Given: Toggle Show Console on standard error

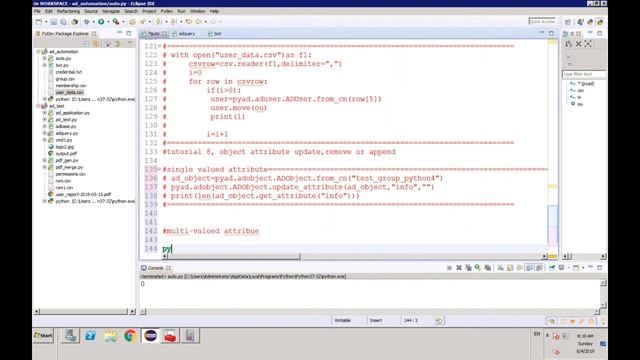Looking at the screenshot, I should coord(539,268).
